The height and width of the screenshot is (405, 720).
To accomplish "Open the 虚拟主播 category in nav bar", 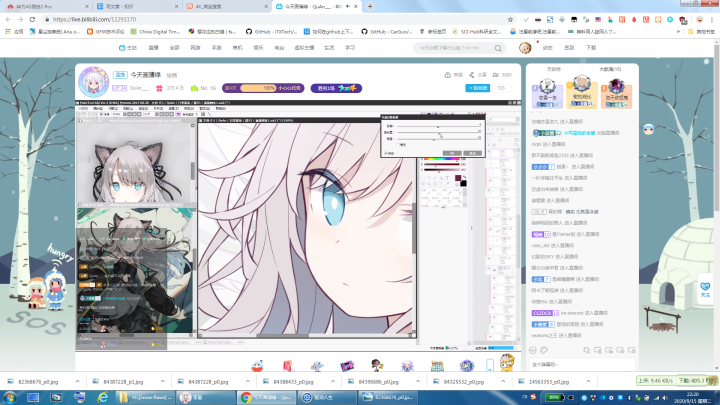I will (x=304, y=48).
